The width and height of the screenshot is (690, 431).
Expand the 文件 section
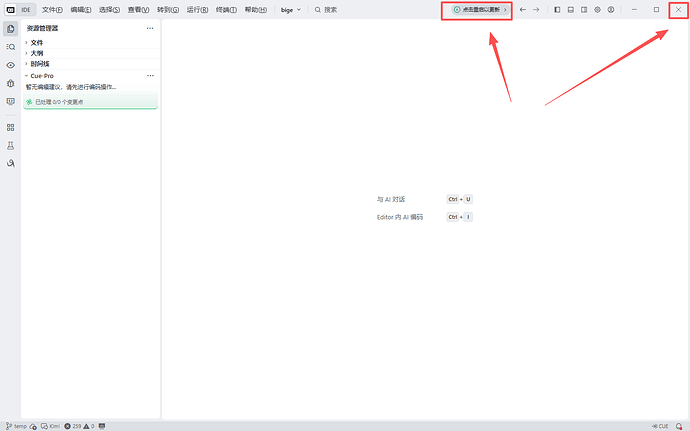[x=91, y=43]
